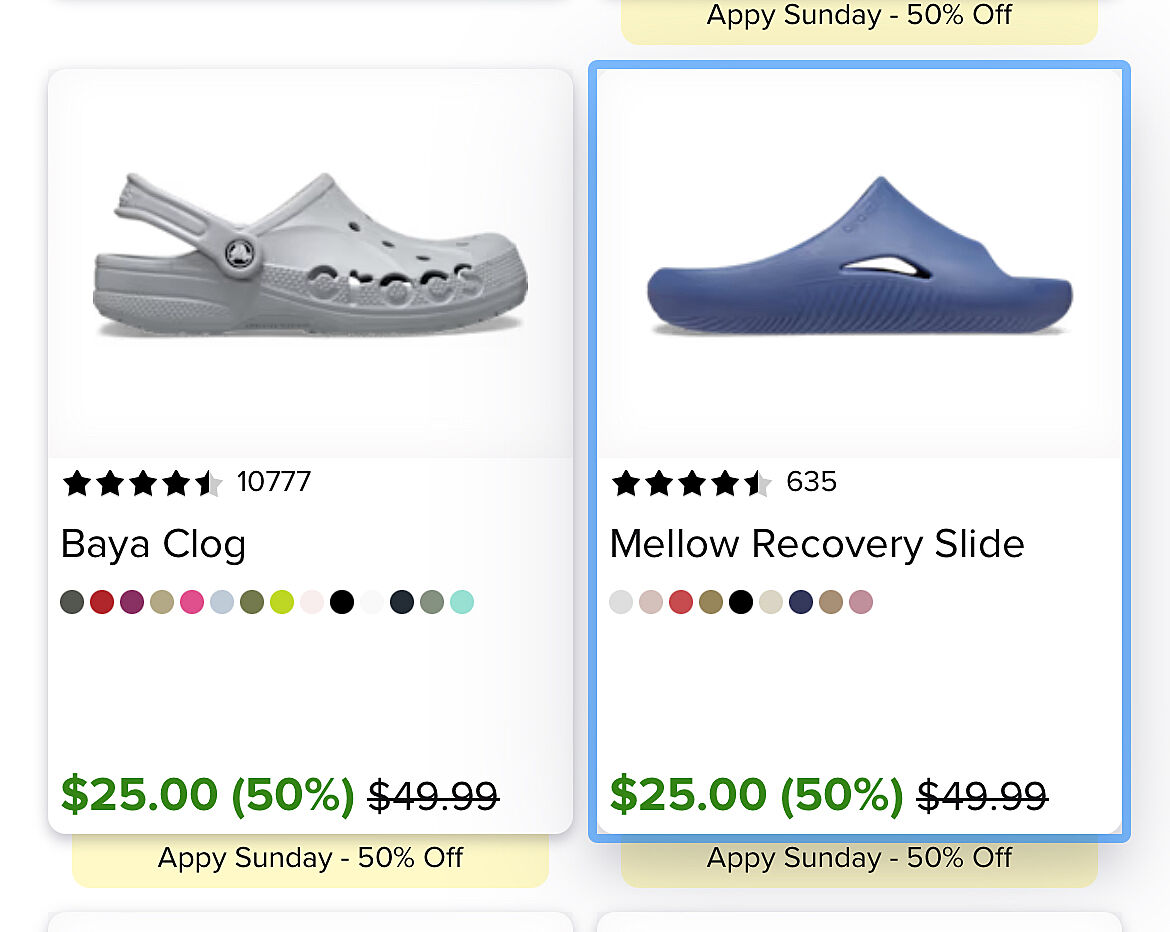Open the gray Baya Clog product image
Viewport: 1170px width, 932px height.
[310, 258]
